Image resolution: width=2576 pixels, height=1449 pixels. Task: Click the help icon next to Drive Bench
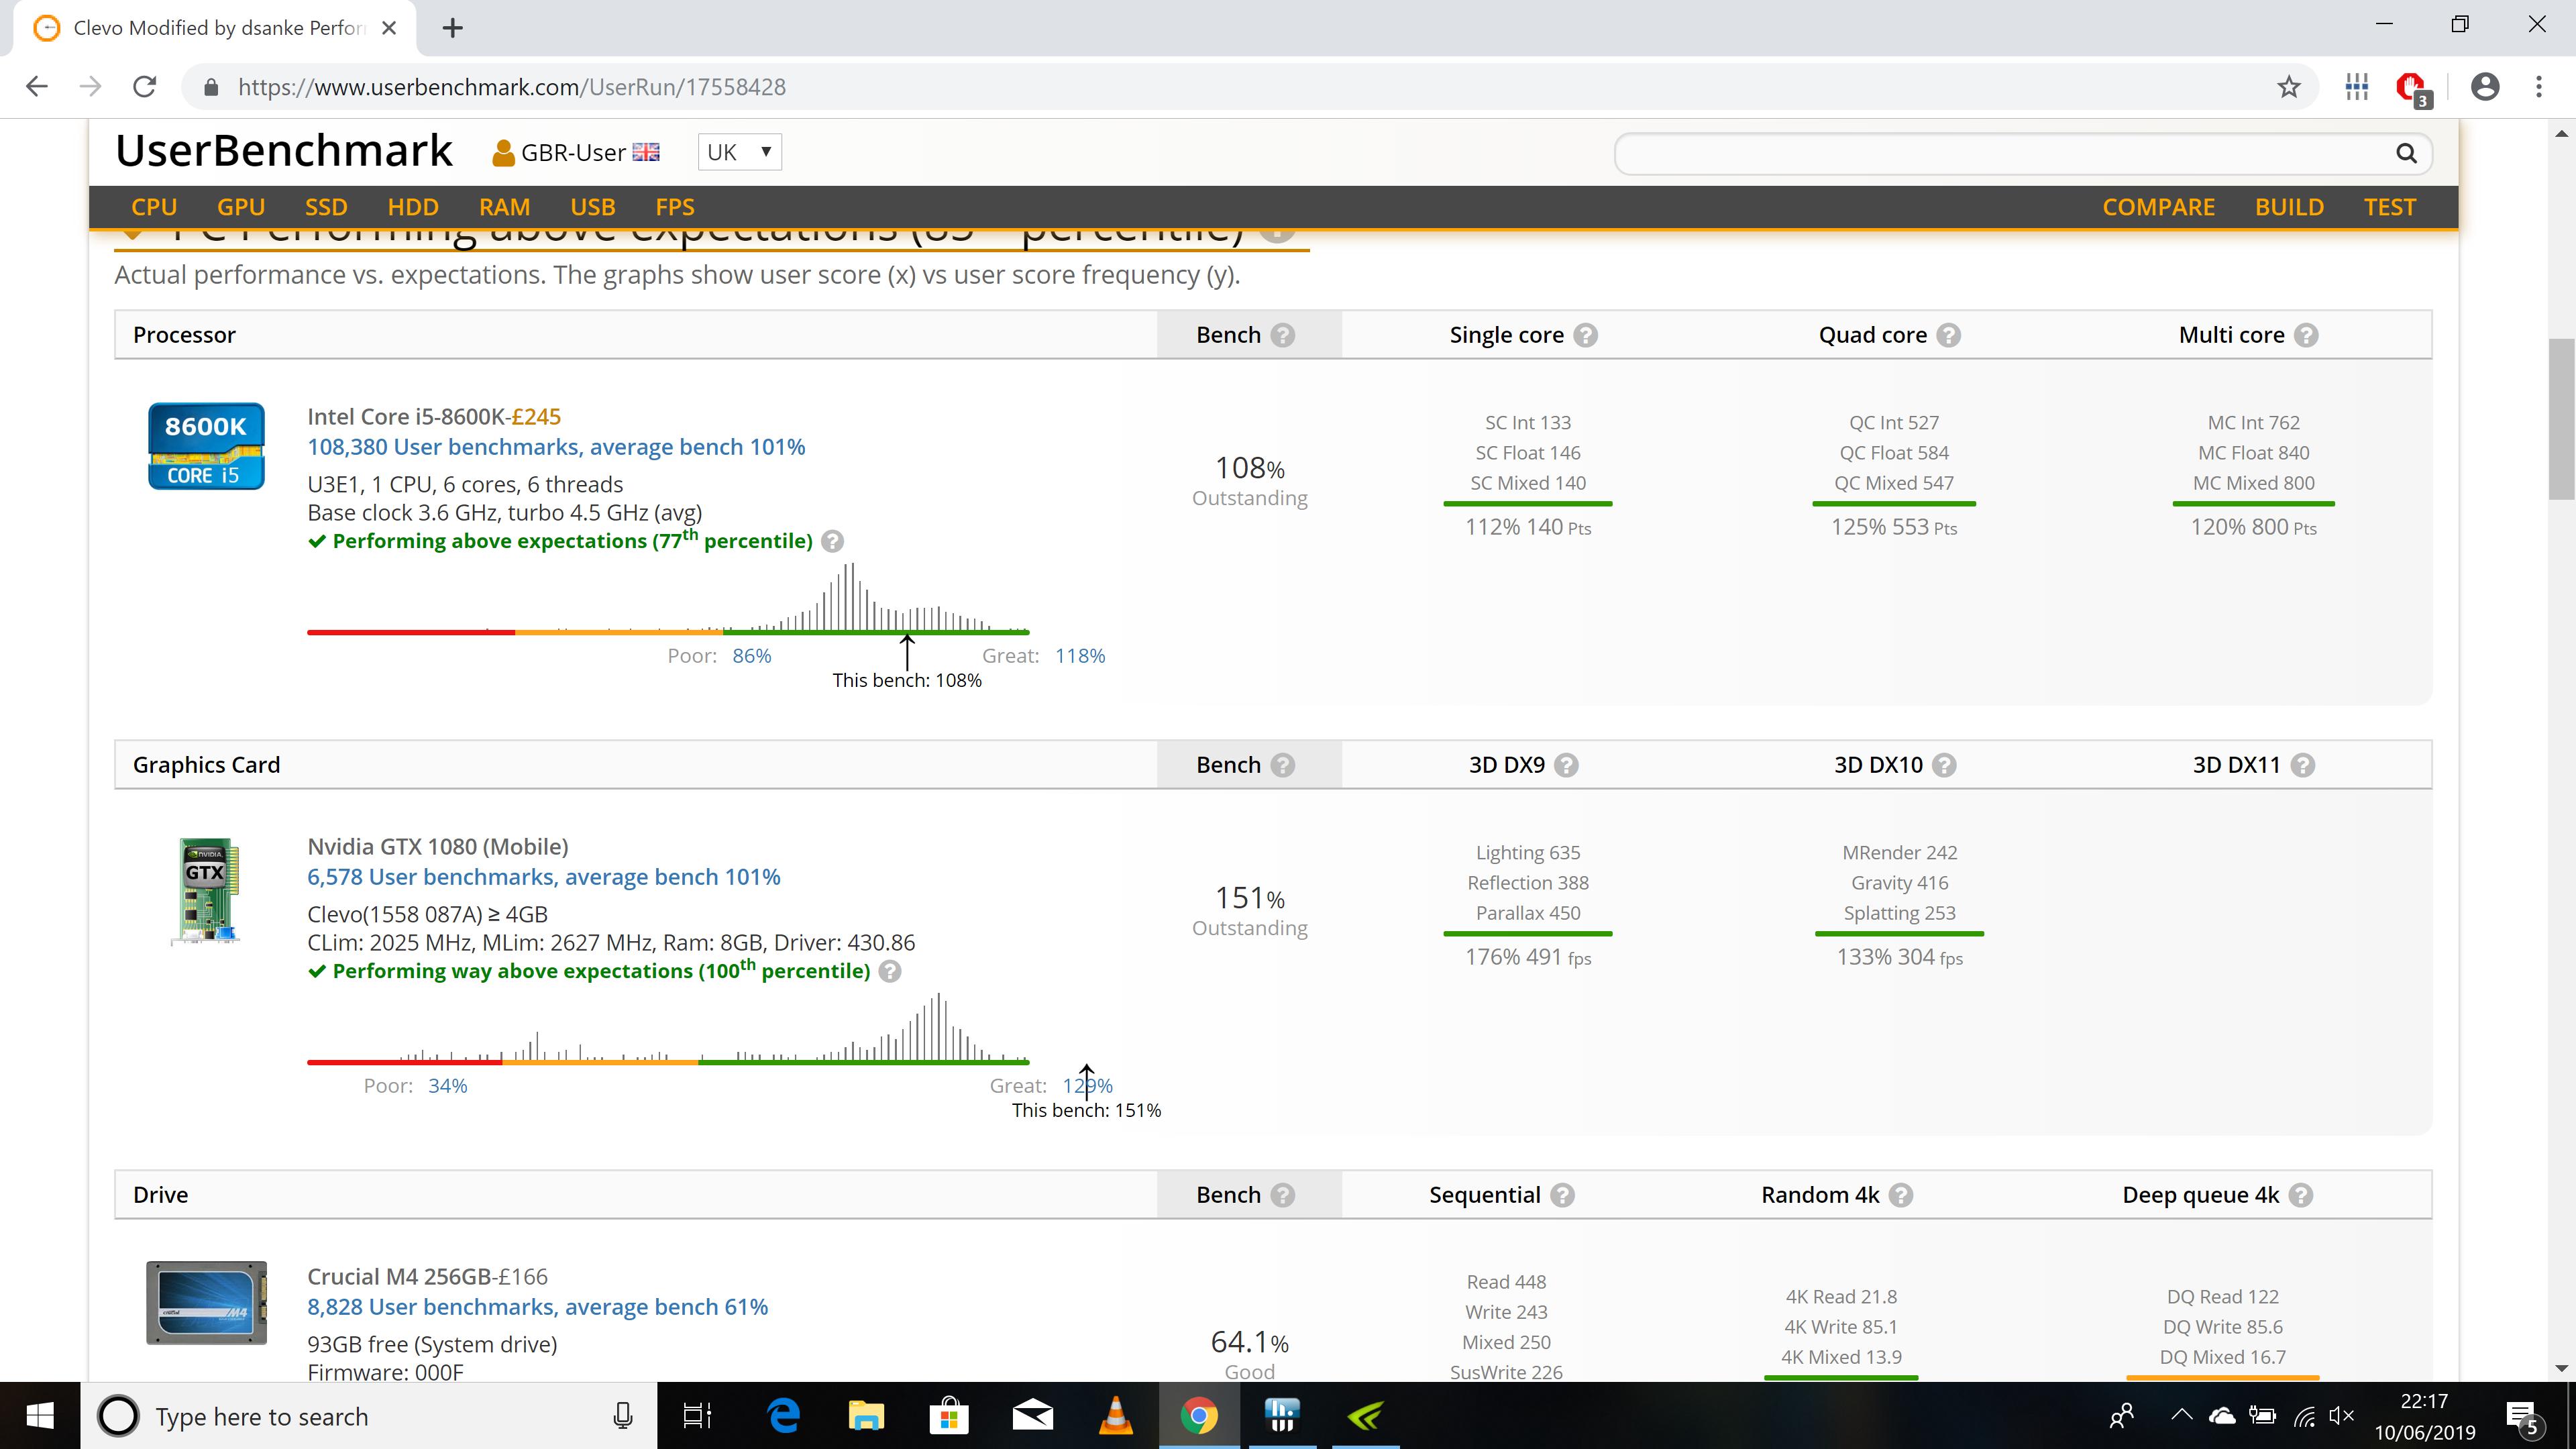(1283, 1195)
